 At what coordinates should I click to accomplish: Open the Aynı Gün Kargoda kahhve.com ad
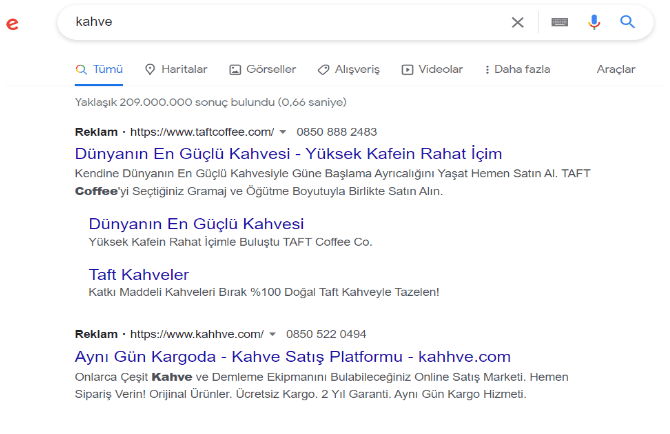point(293,357)
